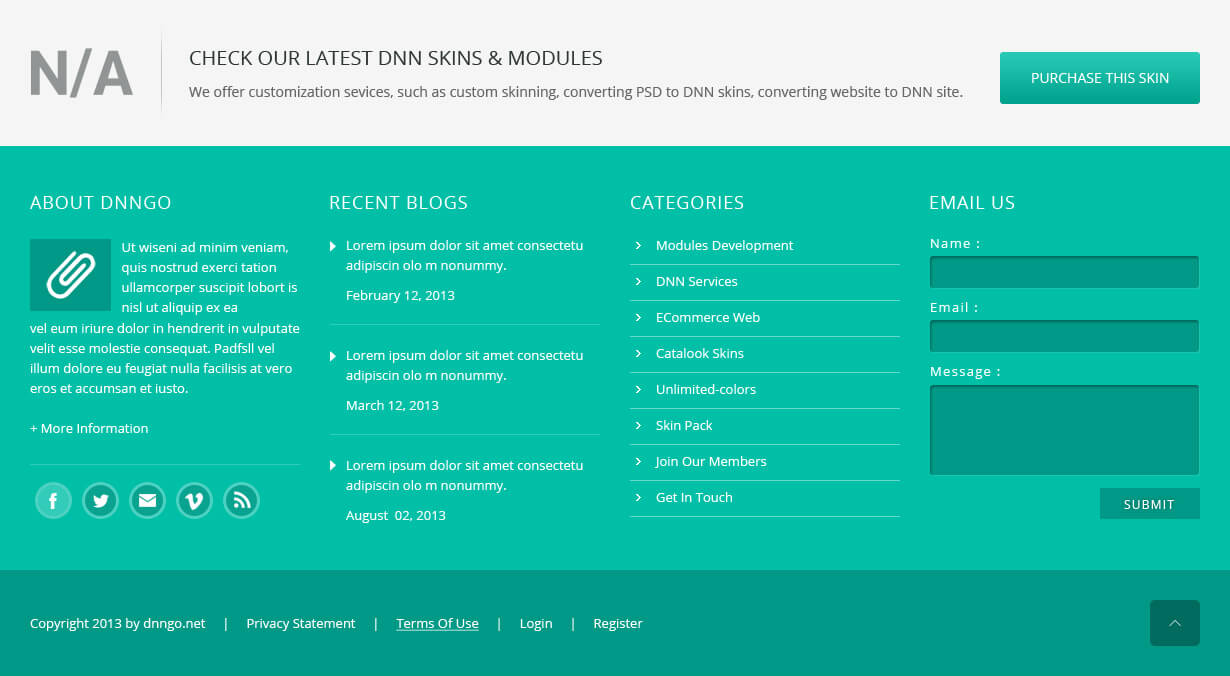
Task: Click the 'EMAIL US' heading
Action: [972, 202]
